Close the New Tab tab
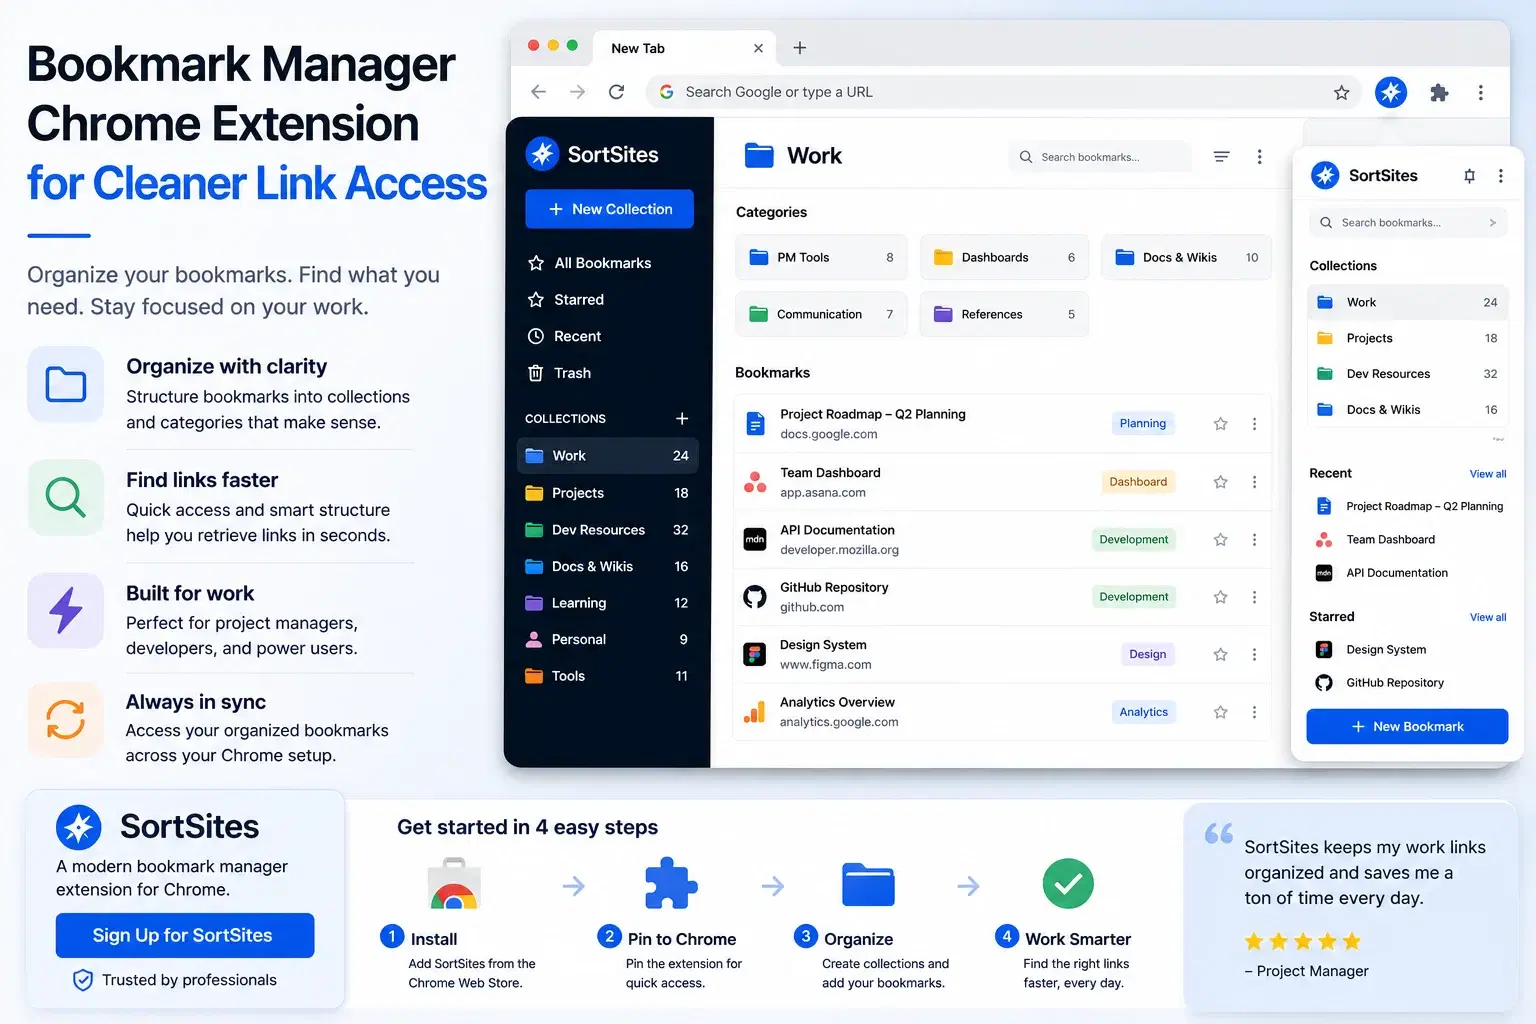The width and height of the screenshot is (1536, 1024). (x=758, y=48)
